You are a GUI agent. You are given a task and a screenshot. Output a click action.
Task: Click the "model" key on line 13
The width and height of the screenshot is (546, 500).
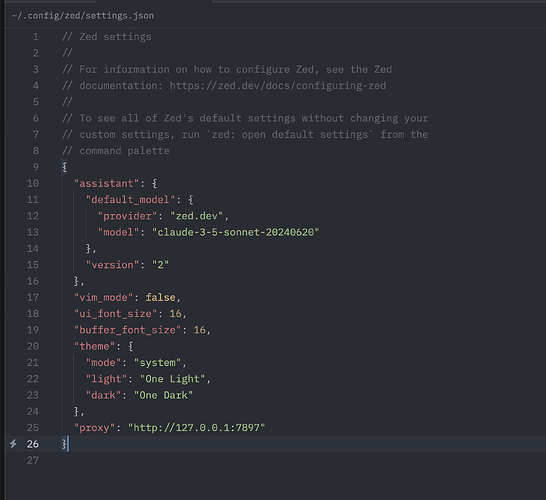coord(118,232)
